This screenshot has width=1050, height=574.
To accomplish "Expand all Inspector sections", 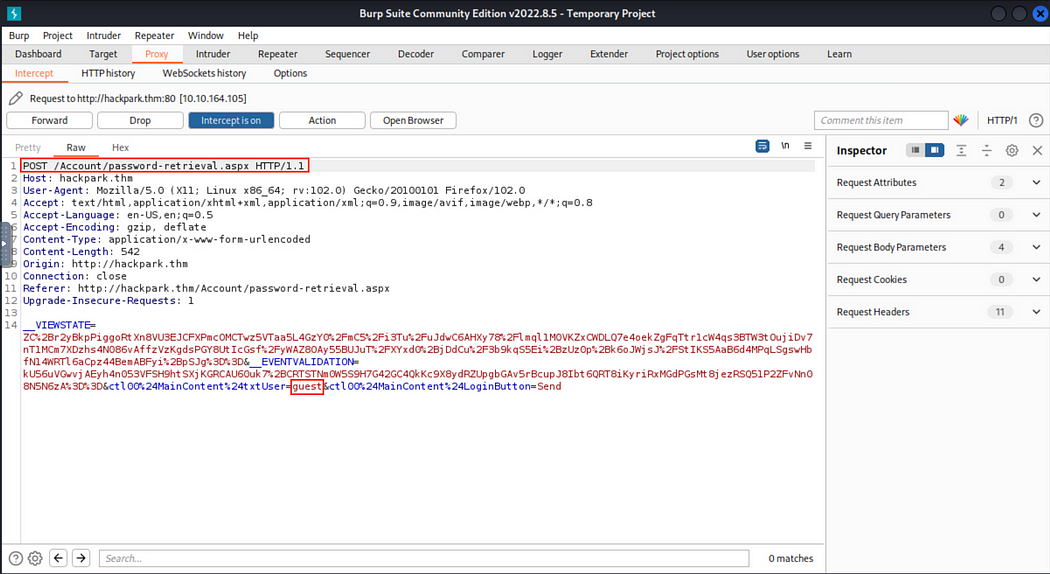I will [961, 150].
